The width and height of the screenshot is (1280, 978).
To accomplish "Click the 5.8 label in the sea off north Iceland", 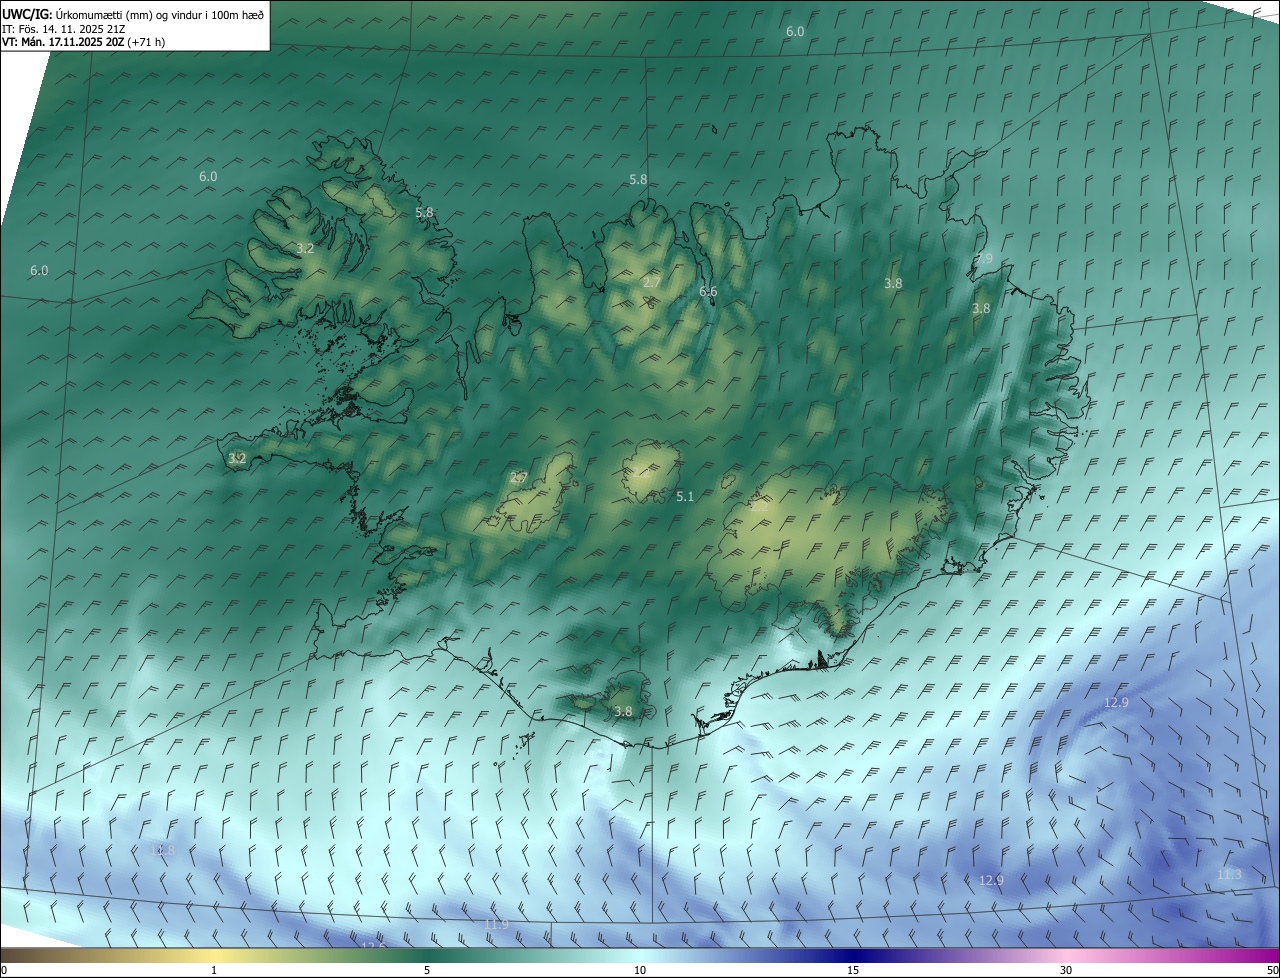I will 638,179.
